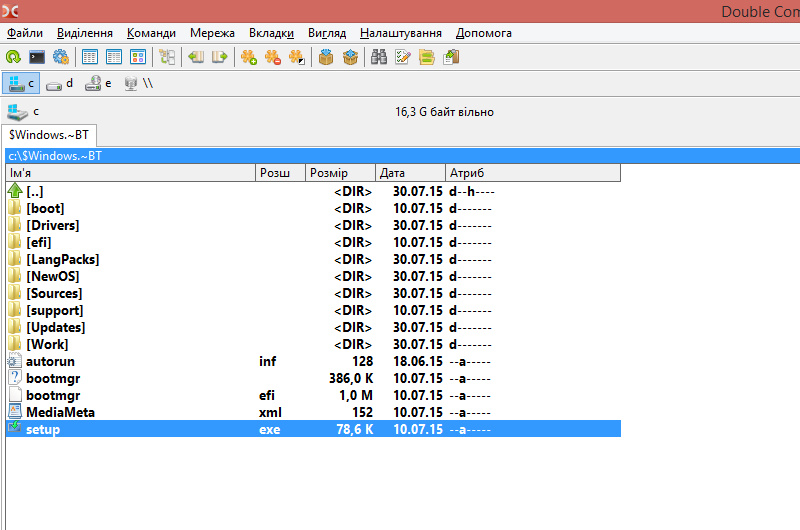
Task: Switch to thumbnails view icon
Action: point(138,57)
